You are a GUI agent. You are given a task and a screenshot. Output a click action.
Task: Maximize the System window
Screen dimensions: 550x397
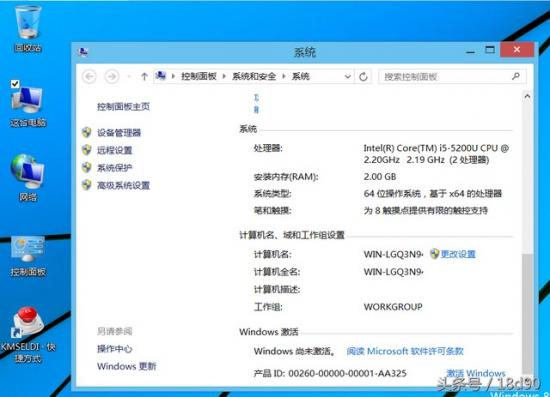pos(490,50)
